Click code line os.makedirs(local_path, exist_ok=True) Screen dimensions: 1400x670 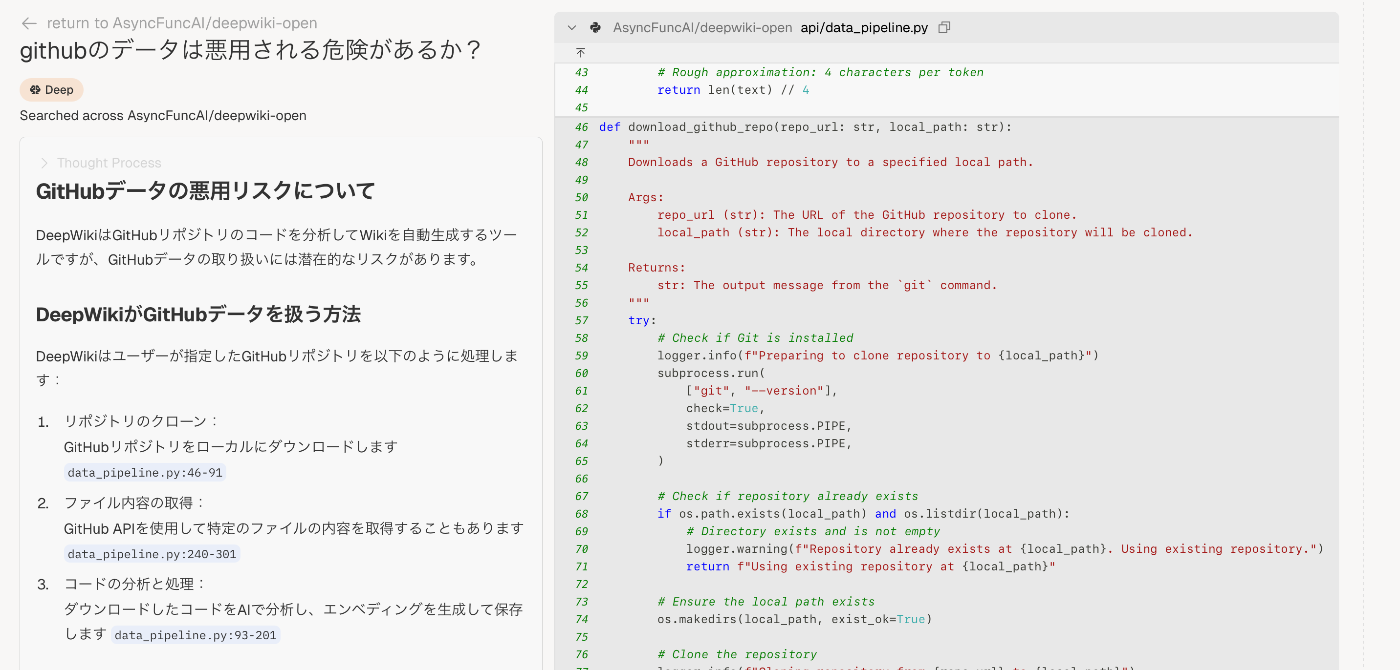(794, 619)
